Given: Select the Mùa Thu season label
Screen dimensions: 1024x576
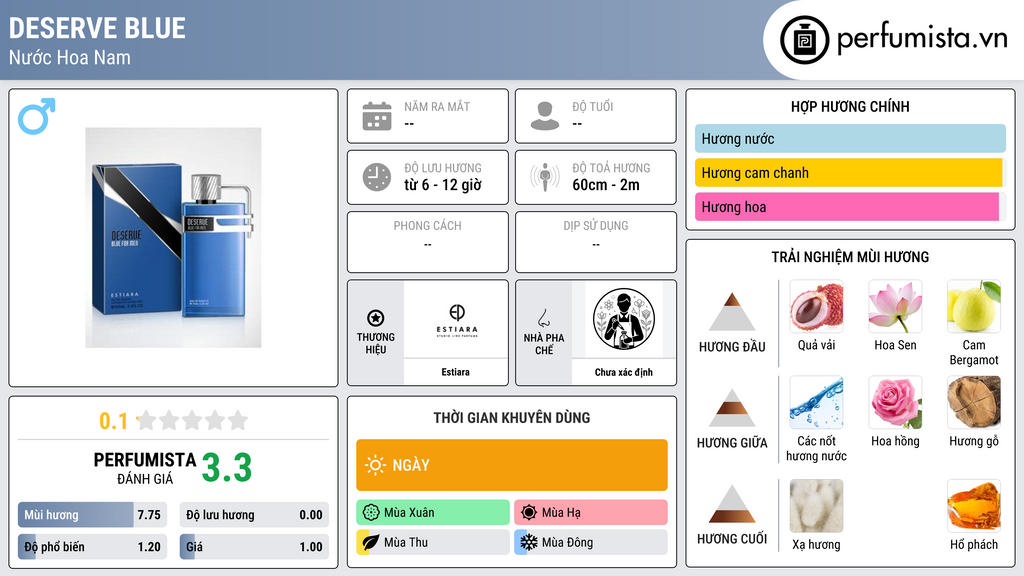Looking at the screenshot, I should (x=406, y=542).
